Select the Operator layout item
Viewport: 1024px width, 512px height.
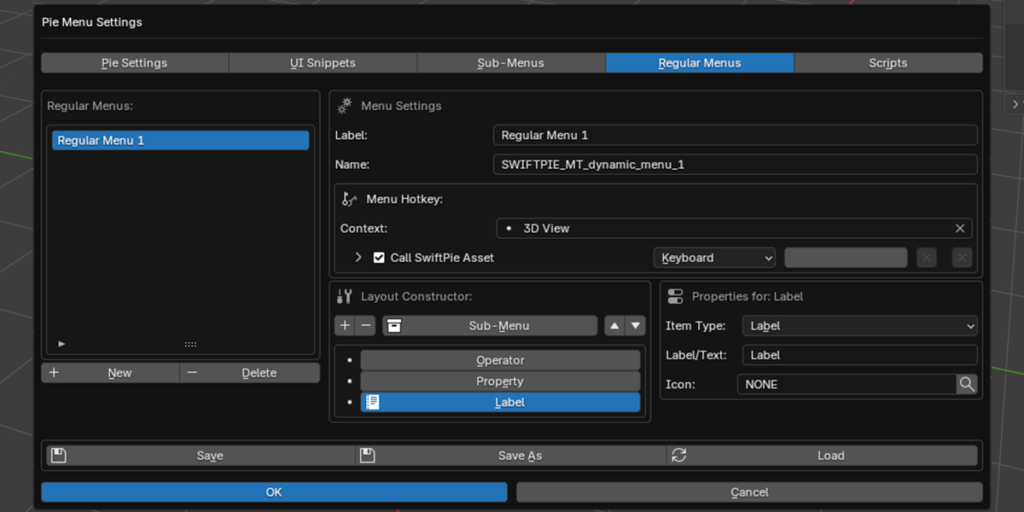500,360
